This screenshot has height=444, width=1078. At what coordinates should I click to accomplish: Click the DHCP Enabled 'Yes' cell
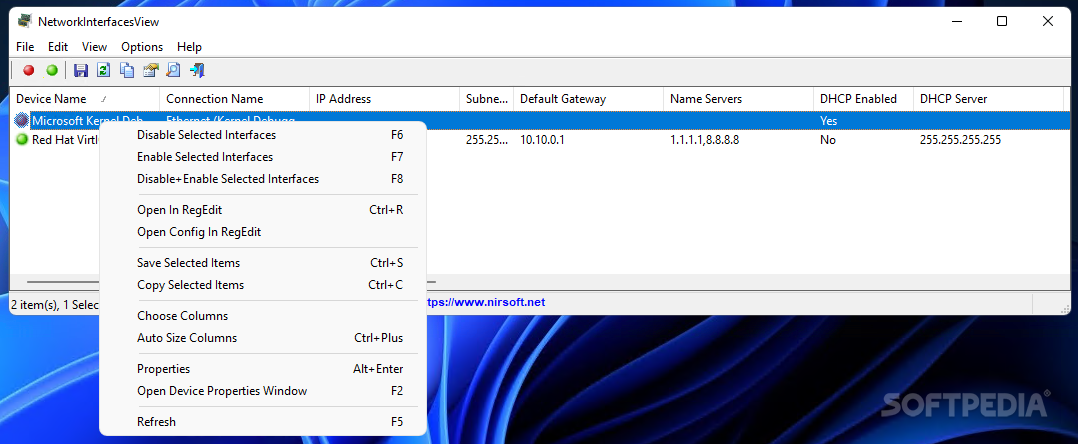828,121
